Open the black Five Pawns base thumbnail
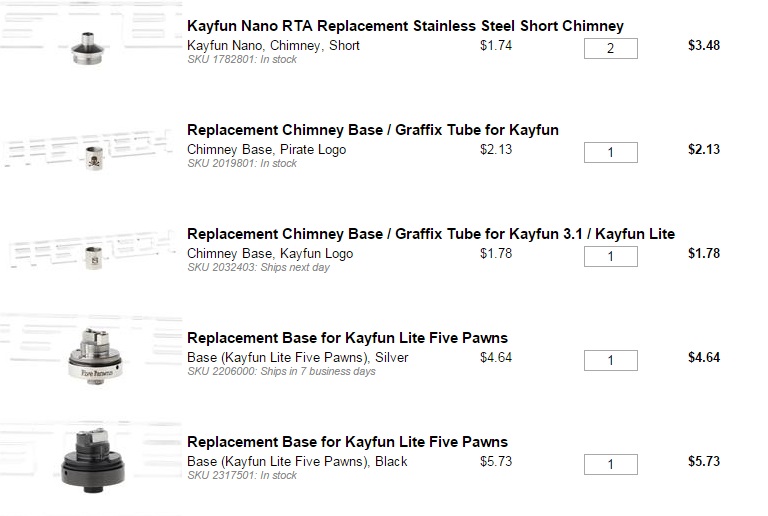 point(93,460)
